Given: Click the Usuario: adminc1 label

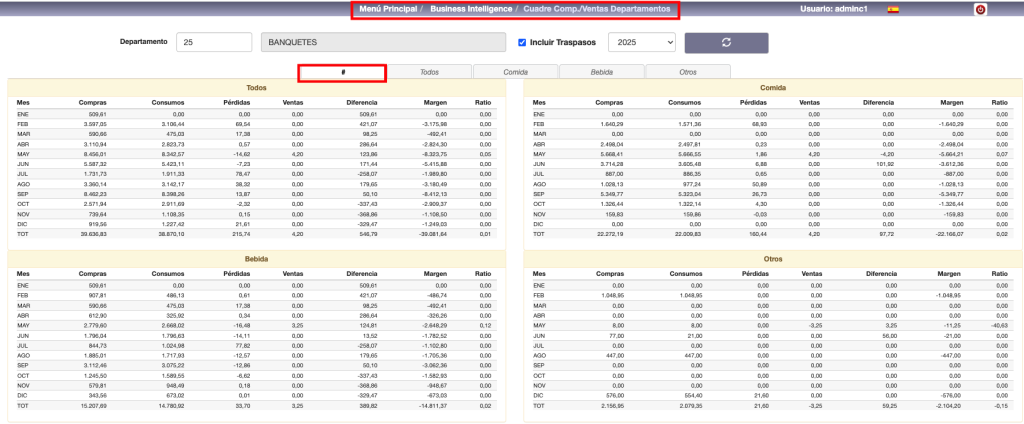Looking at the screenshot, I should [x=835, y=10].
